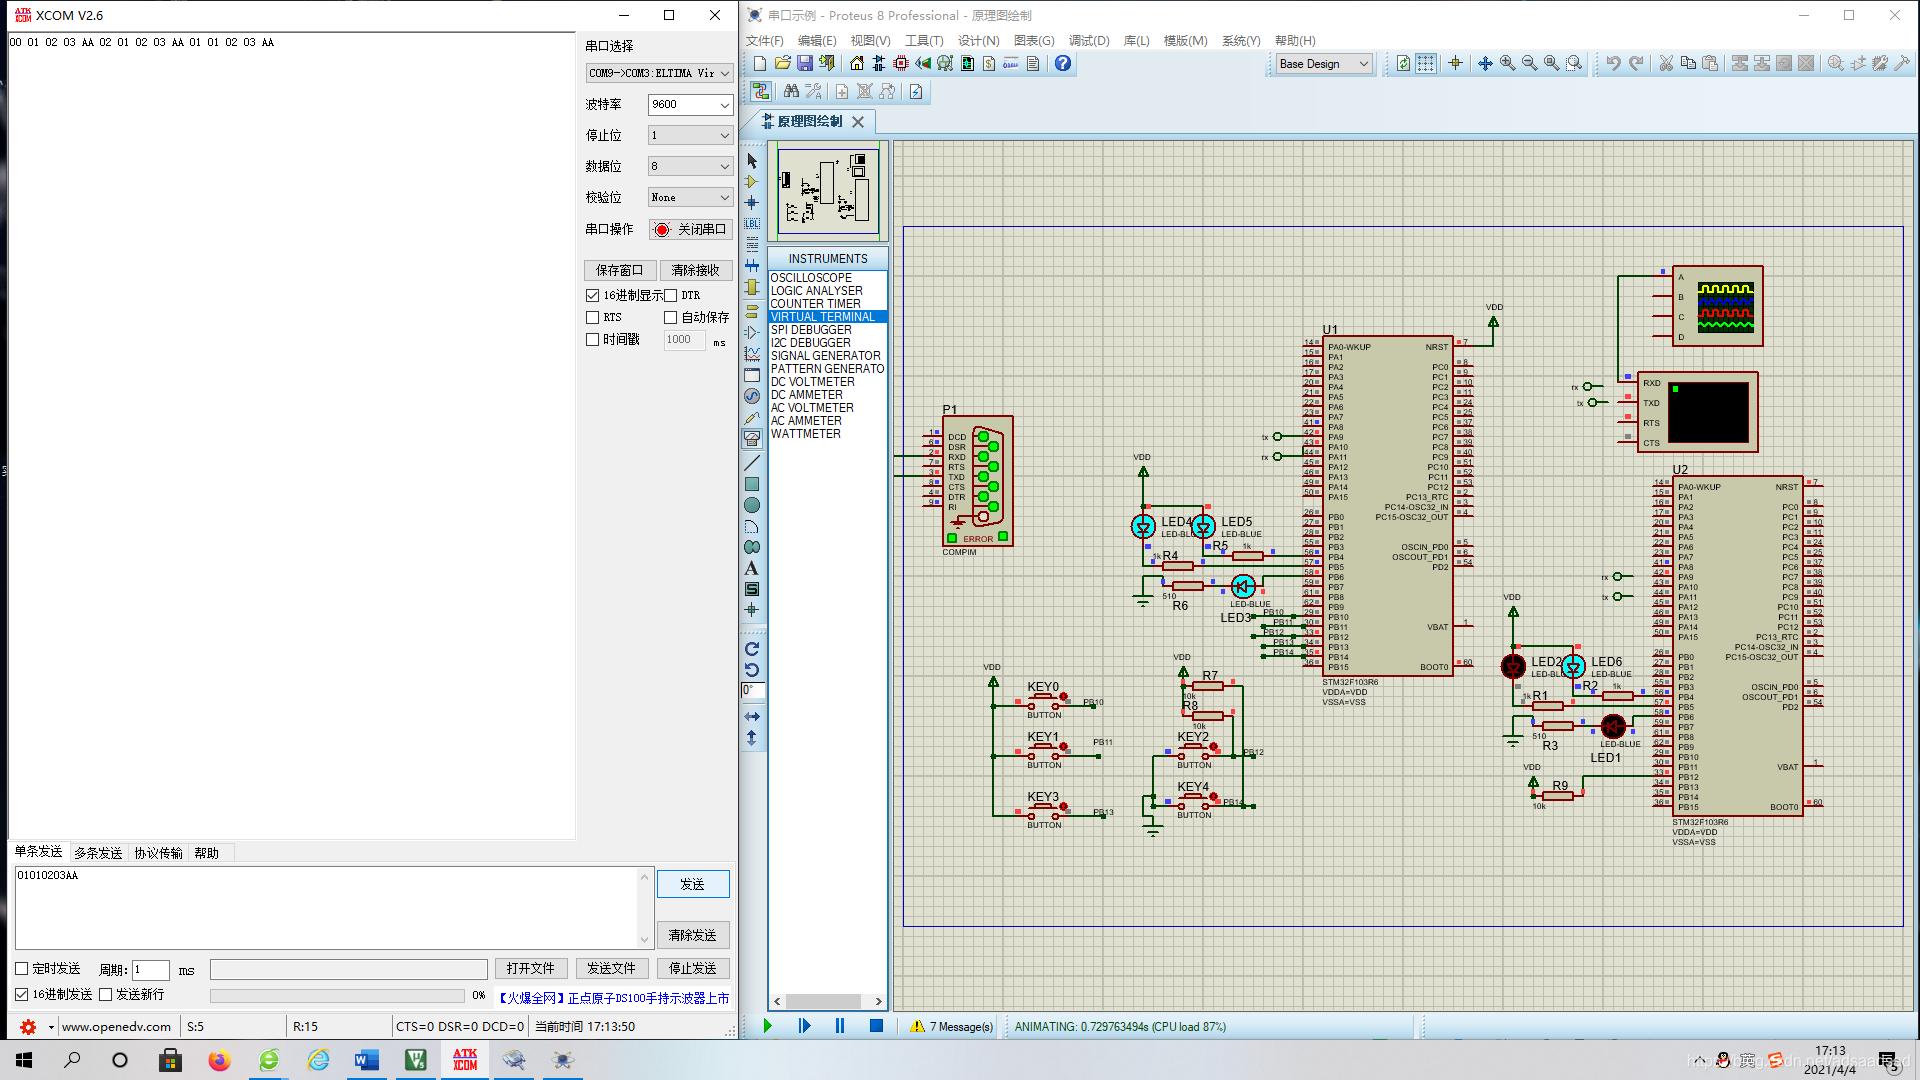Open baud rate 9600 dropdown
The width and height of the screenshot is (1920, 1080).
690,104
